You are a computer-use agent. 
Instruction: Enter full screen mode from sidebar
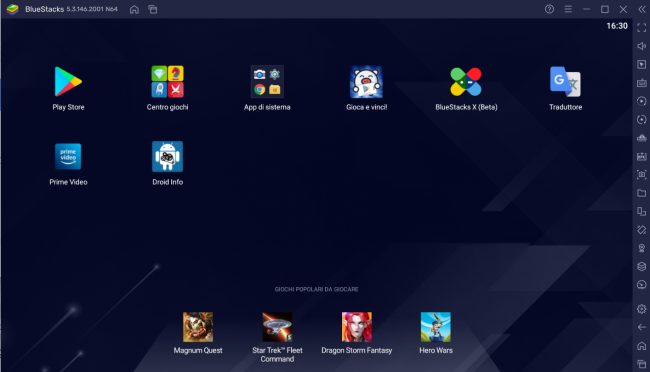[642, 28]
